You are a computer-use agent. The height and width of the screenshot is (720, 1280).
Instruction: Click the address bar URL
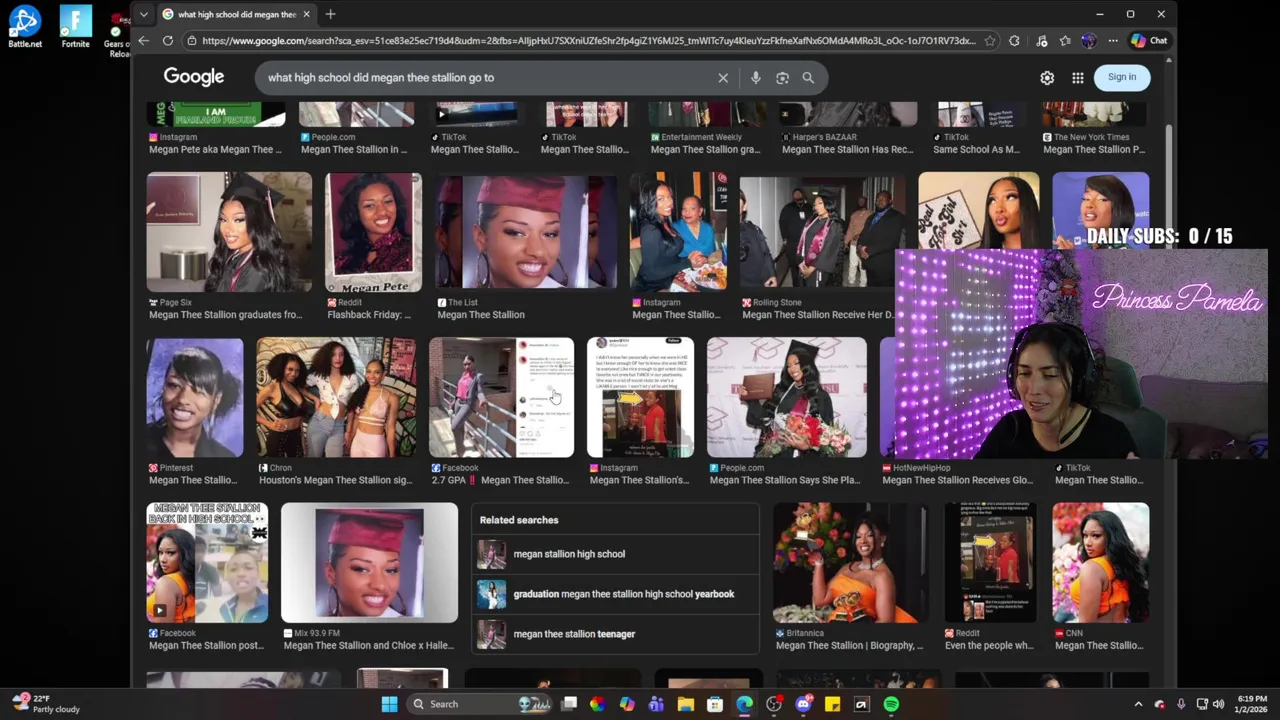[x=588, y=41]
